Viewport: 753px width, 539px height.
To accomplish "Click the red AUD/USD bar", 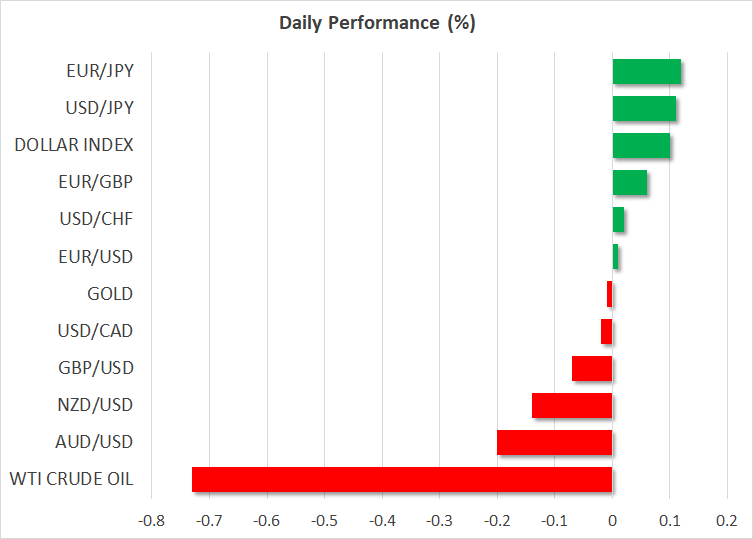I will [554, 442].
